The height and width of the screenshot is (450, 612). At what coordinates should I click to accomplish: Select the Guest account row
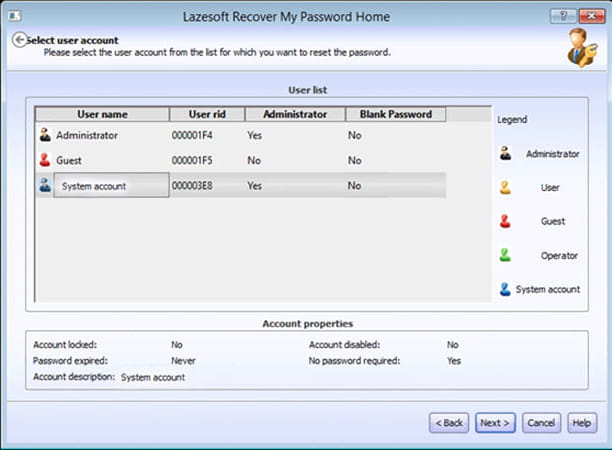pos(69,160)
